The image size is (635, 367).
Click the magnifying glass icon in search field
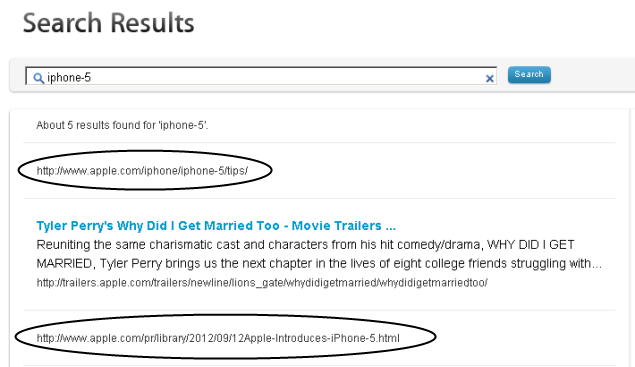tap(38, 78)
